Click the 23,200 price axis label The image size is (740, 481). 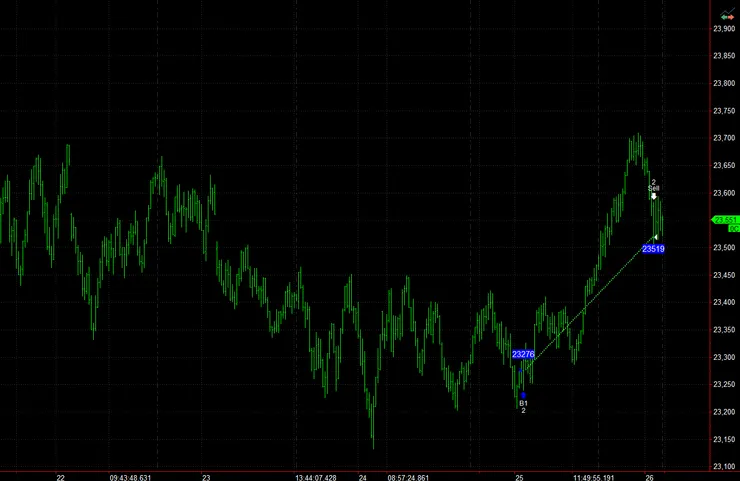(x=724, y=412)
